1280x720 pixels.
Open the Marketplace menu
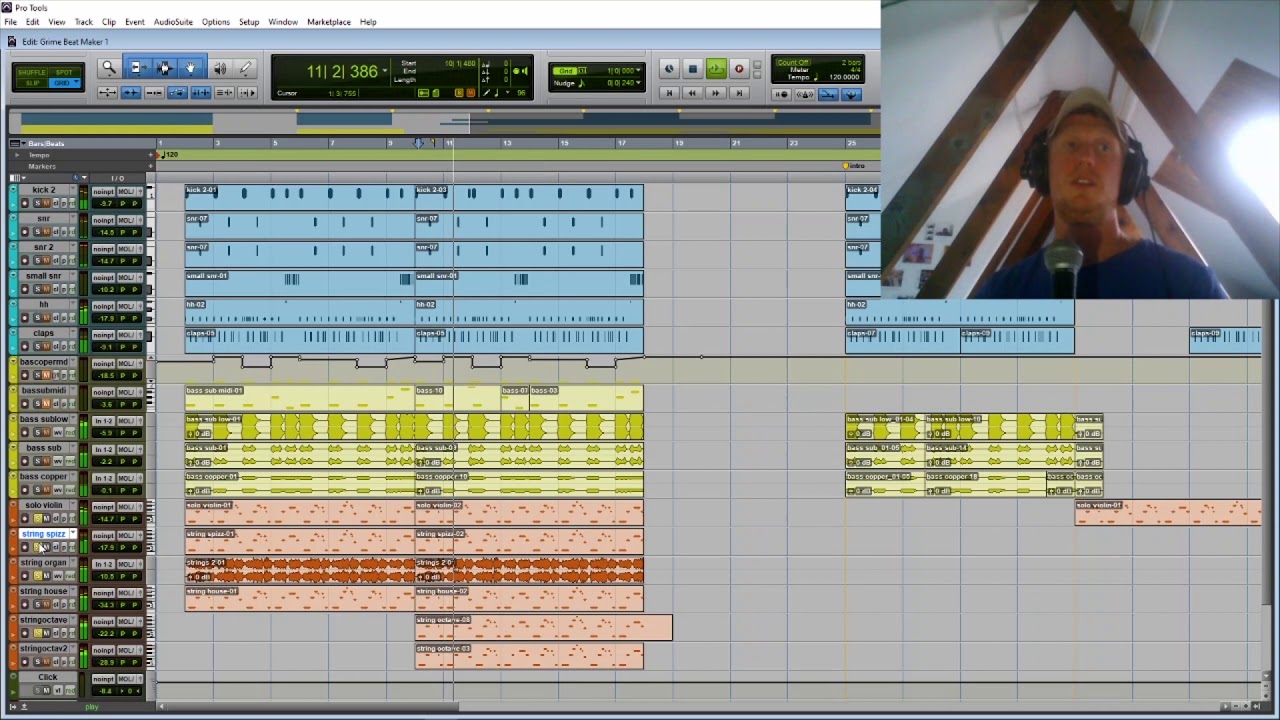pyautogui.click(x=329, y=22)
